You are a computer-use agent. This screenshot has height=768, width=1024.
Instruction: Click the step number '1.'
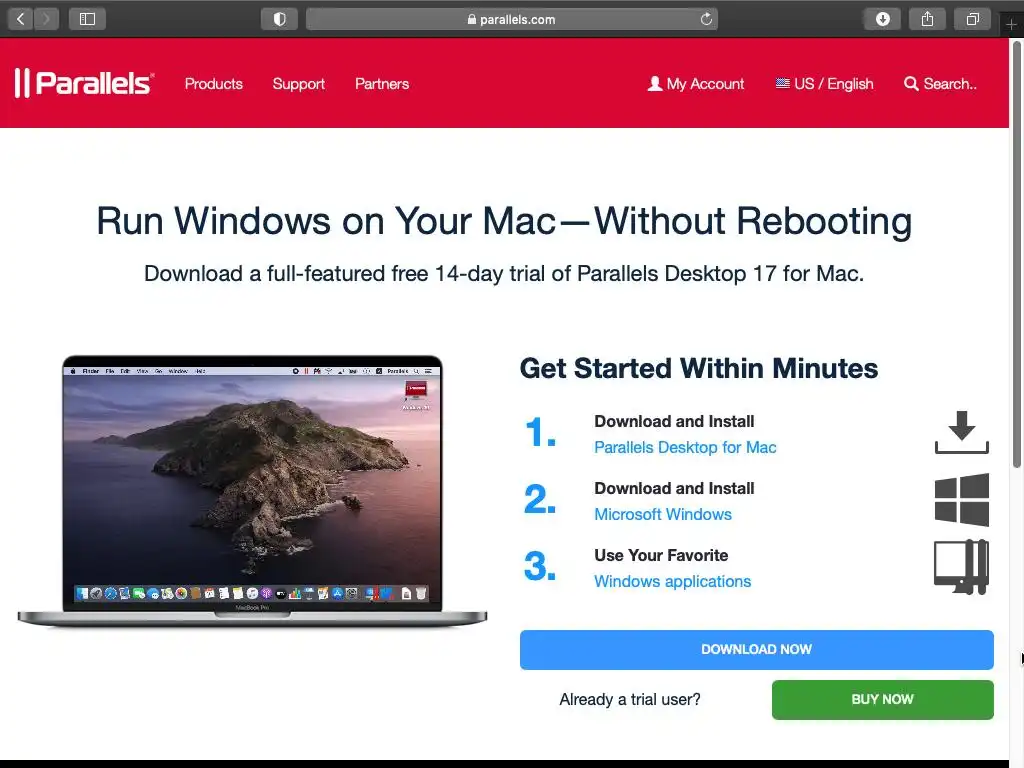[x=540, y=432]
